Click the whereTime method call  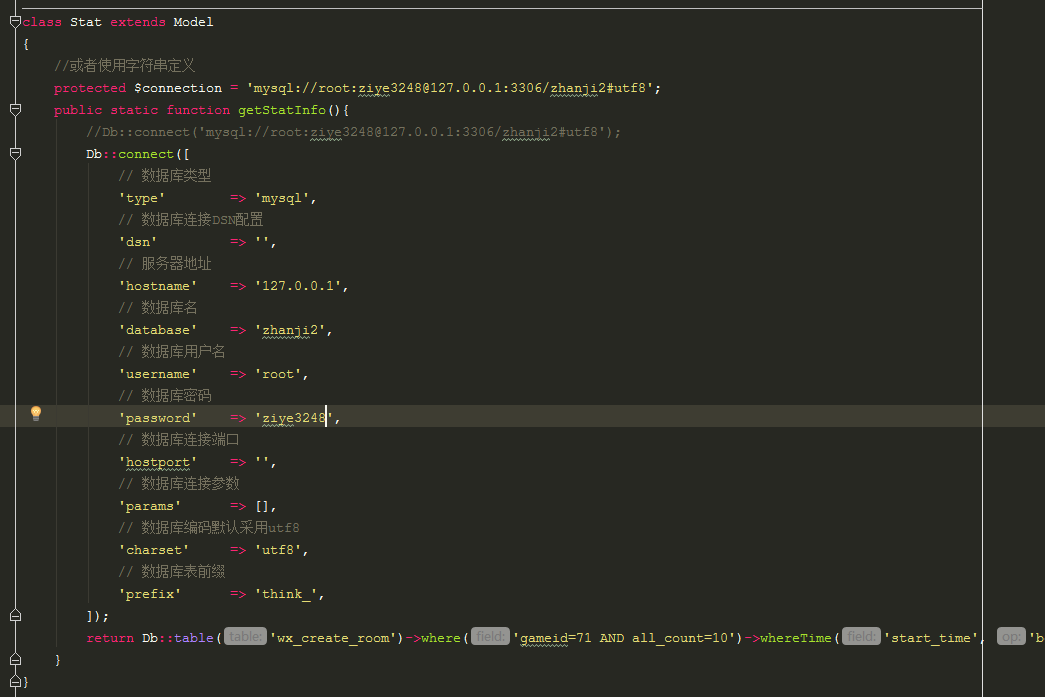point(797,638)
